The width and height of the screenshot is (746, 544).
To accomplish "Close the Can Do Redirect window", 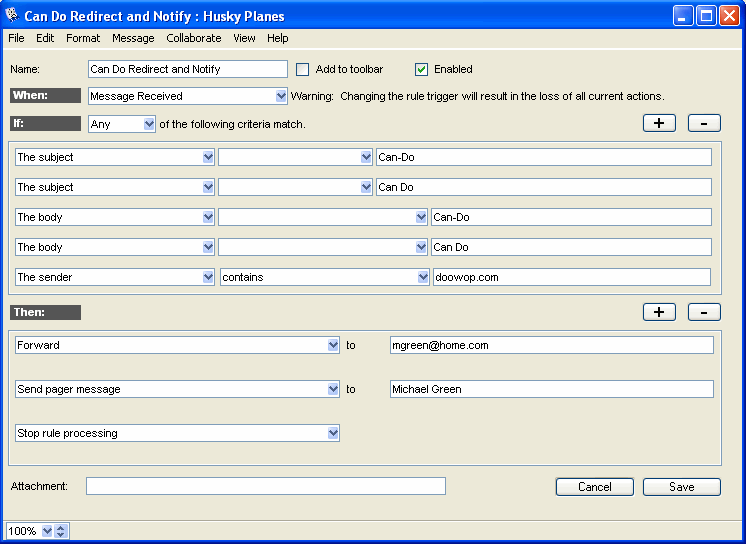I will coord(729,15).
